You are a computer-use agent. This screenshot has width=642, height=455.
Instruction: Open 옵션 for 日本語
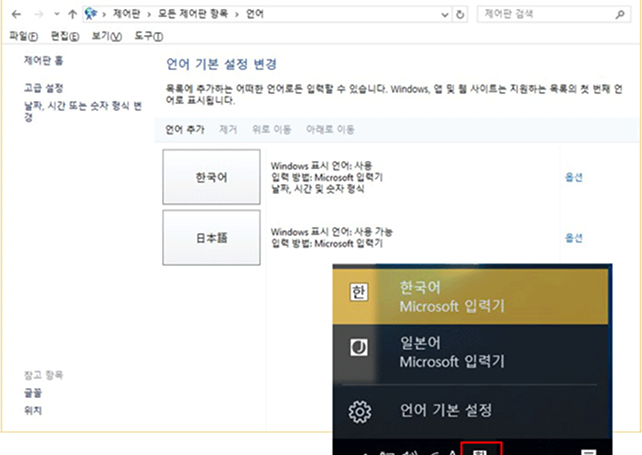(x=574, y=238)
